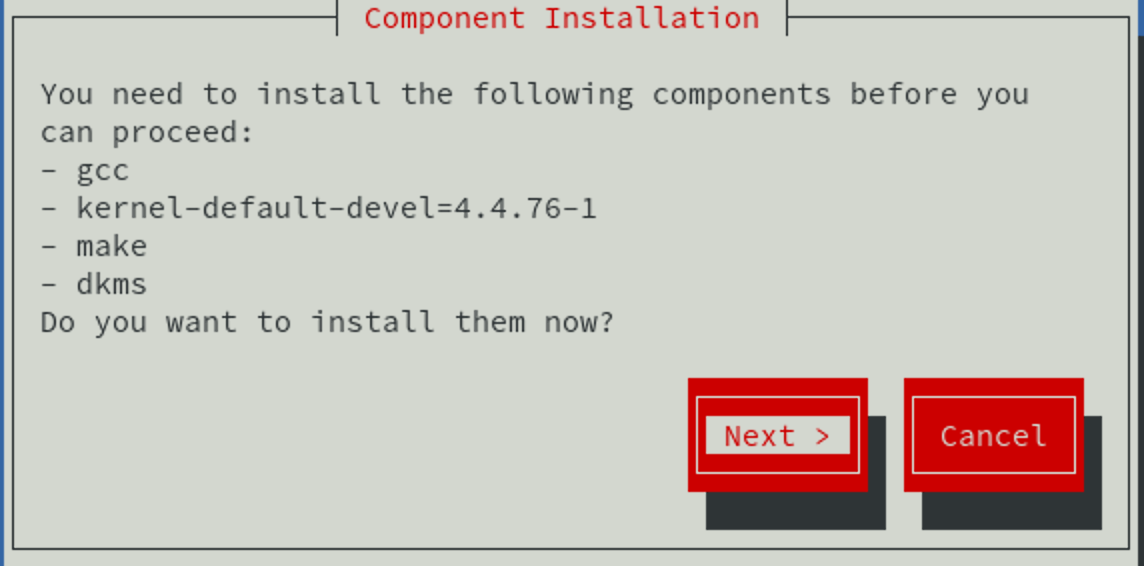The width and height of the screenshot is (1144, 566).
Task: Click the word 'now?' ending the question
Action: click(579, 322)
